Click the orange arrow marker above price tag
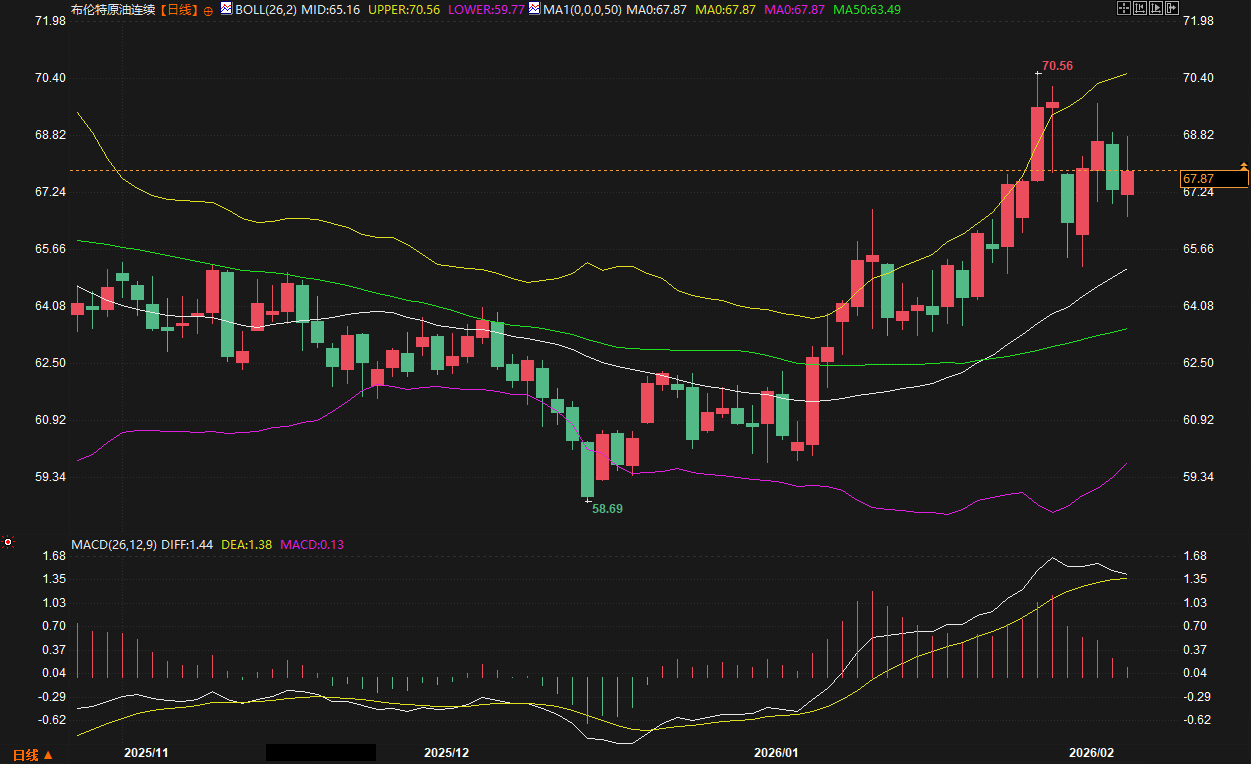 coord(1244,165)
